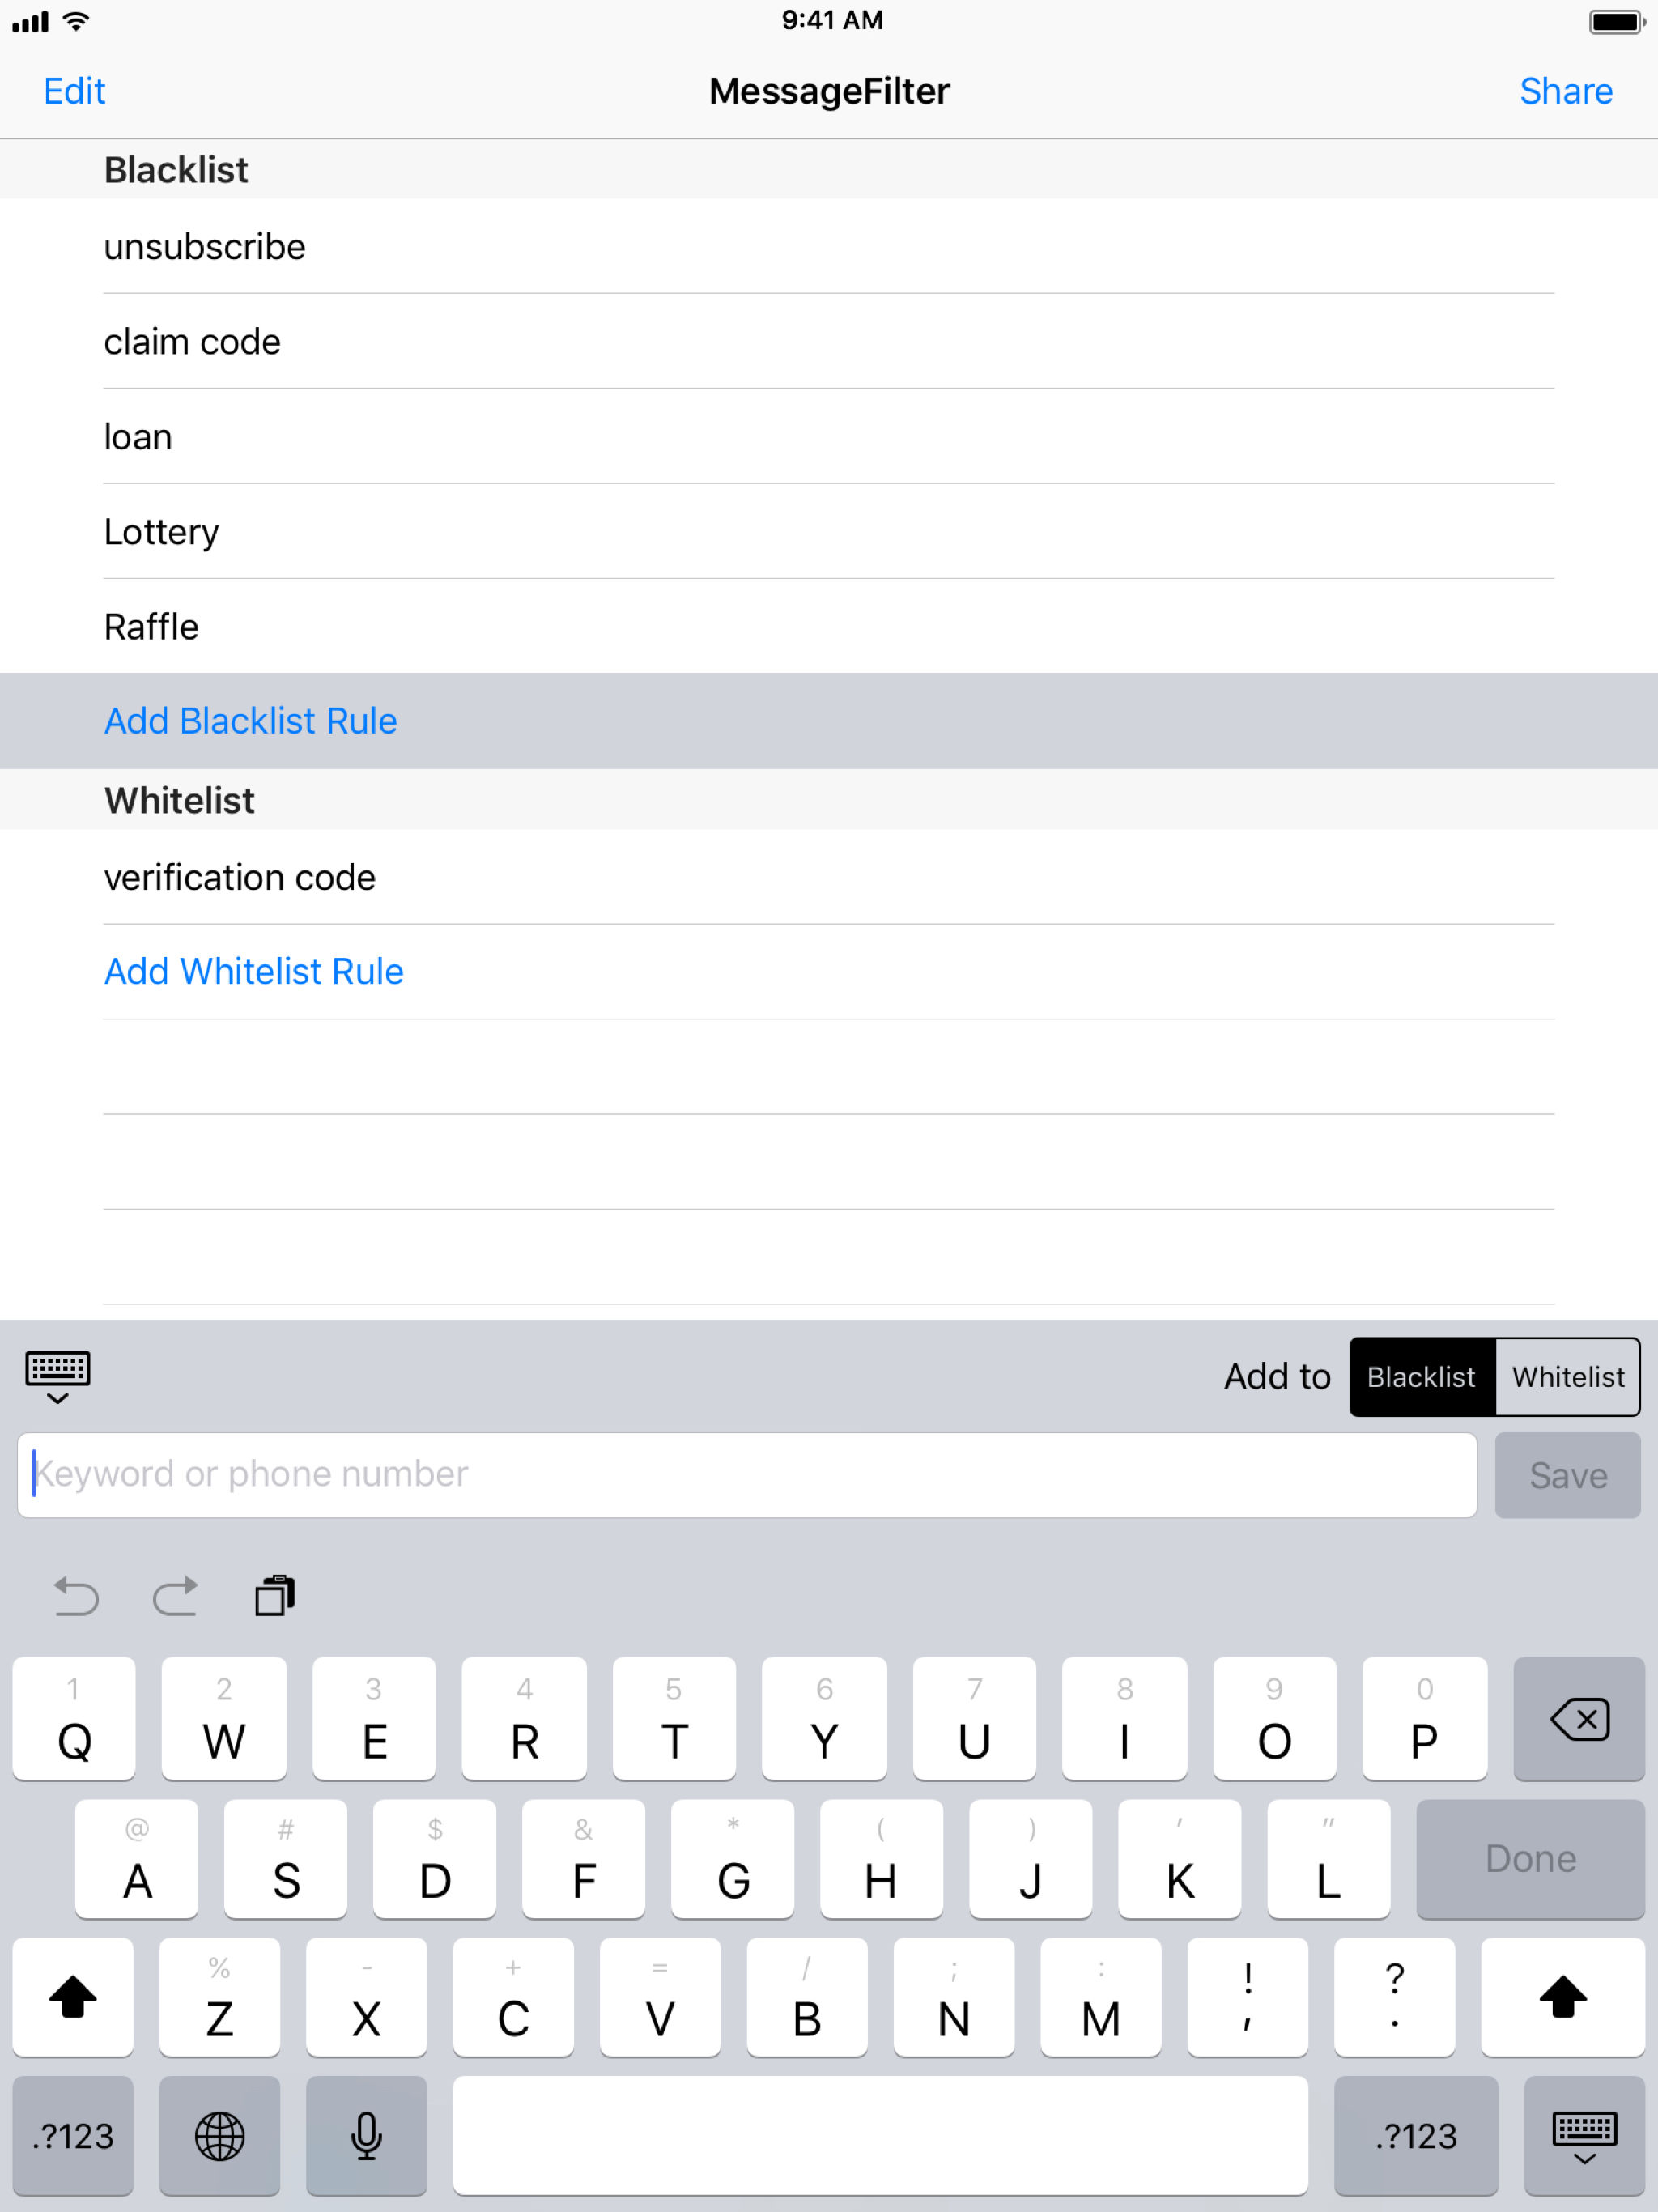Tap the redo arrow icon

pyautogui.click(x=175, y=1596)
